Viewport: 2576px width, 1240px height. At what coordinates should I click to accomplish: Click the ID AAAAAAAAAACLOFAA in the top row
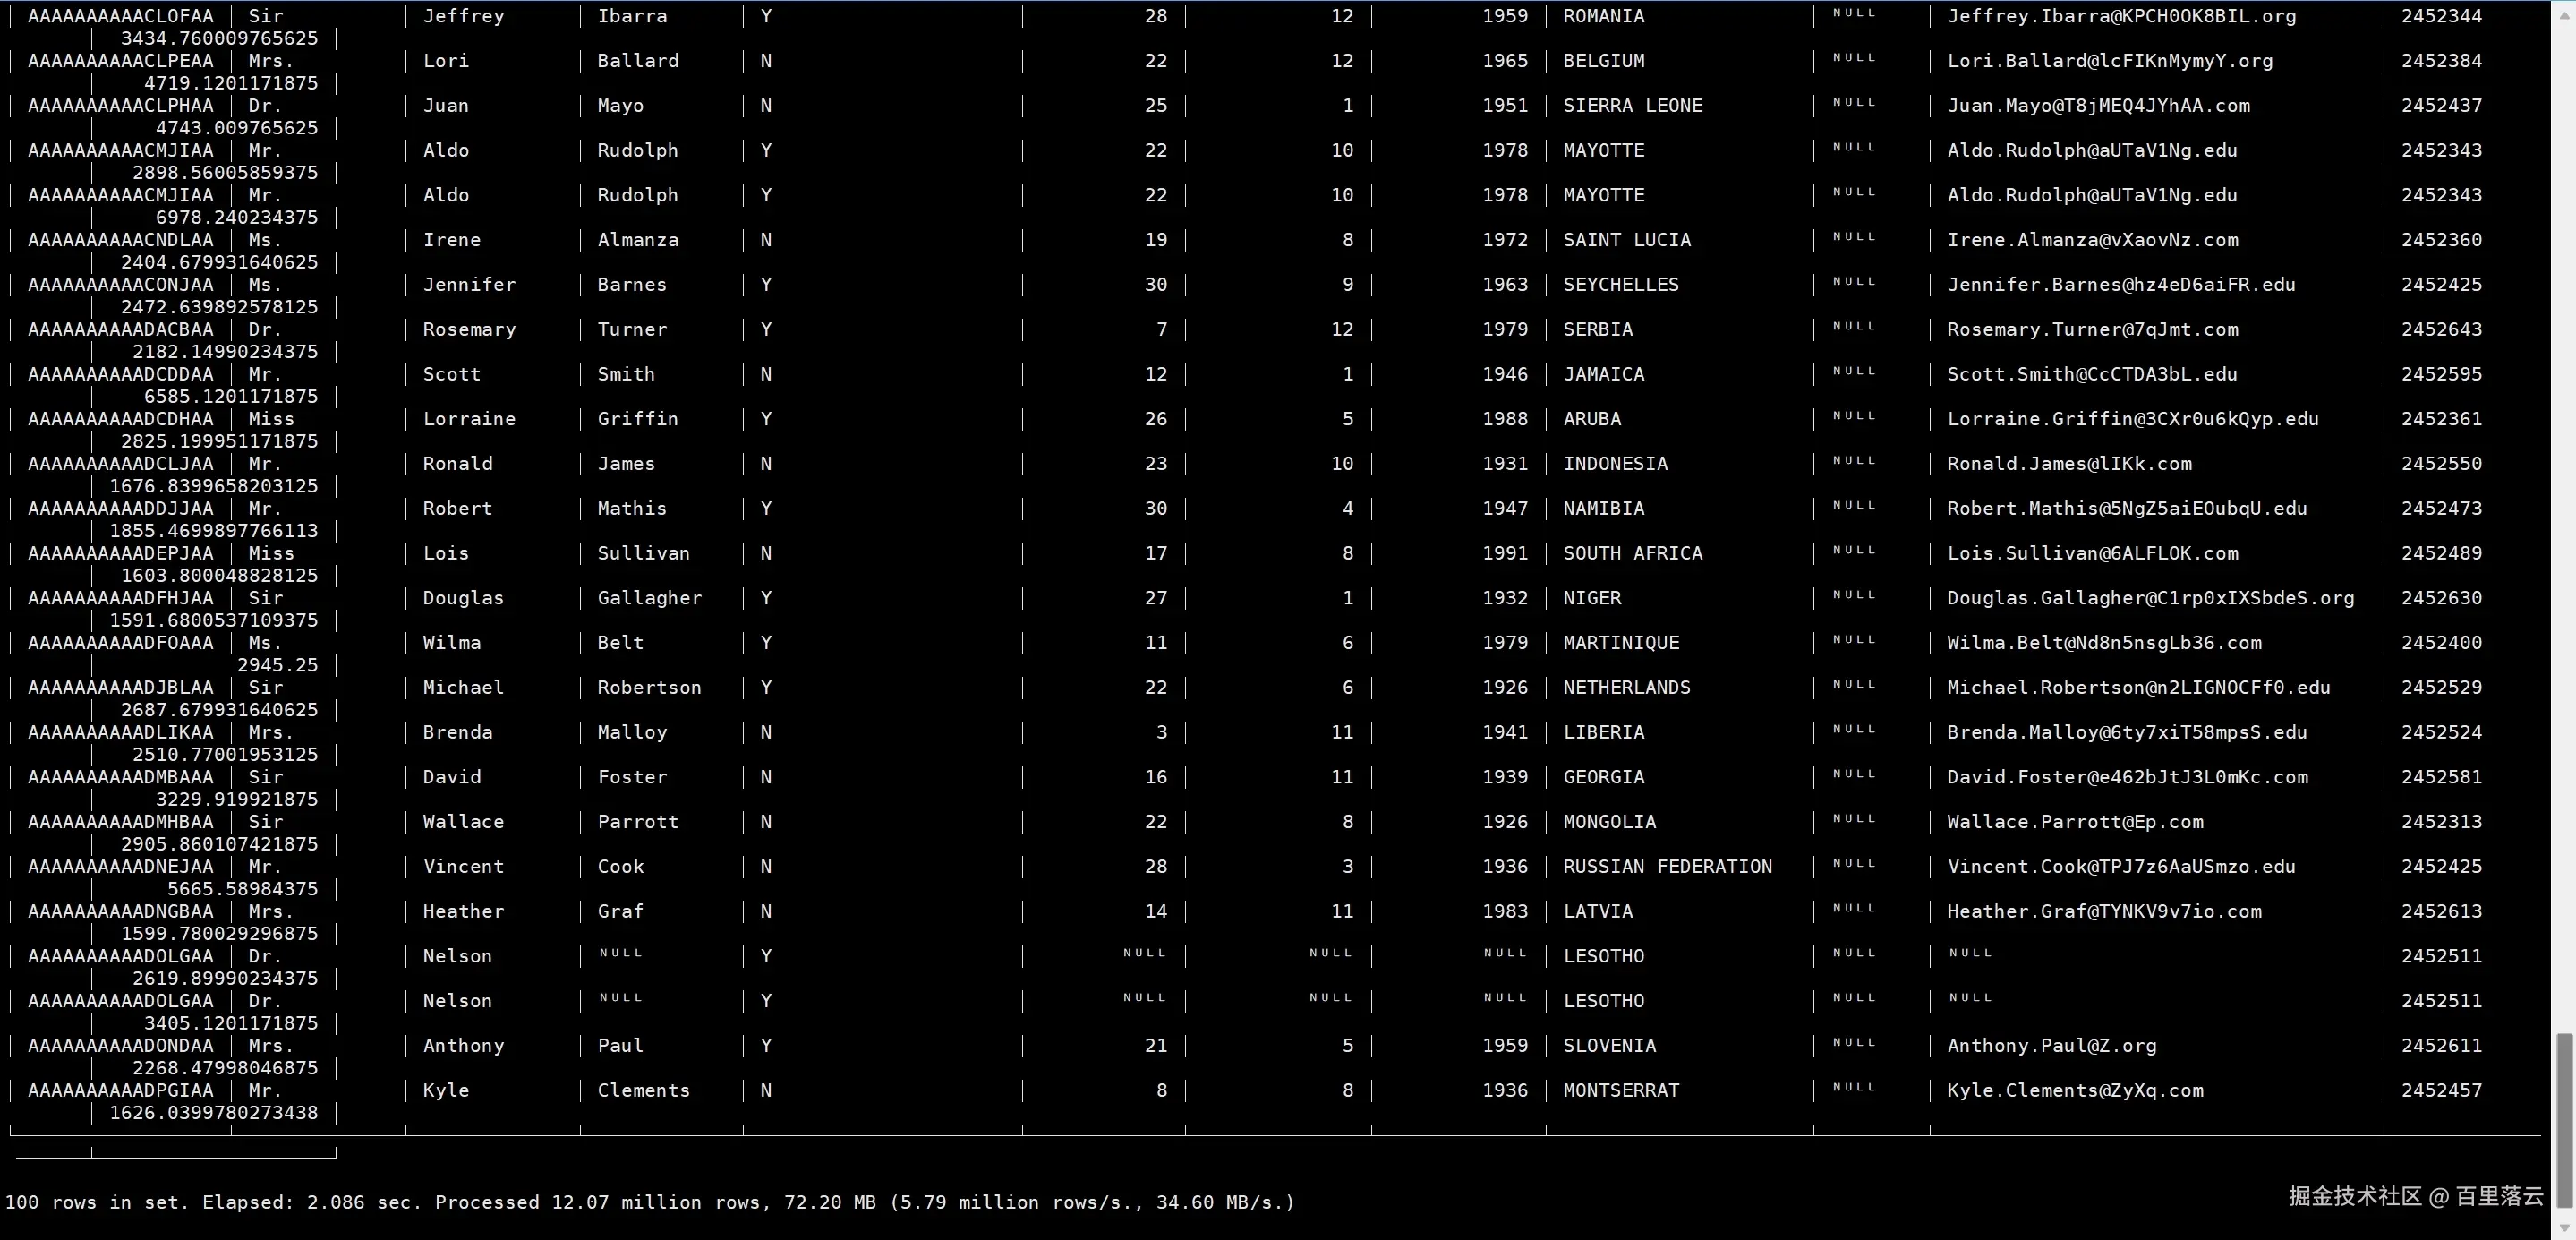120,16
